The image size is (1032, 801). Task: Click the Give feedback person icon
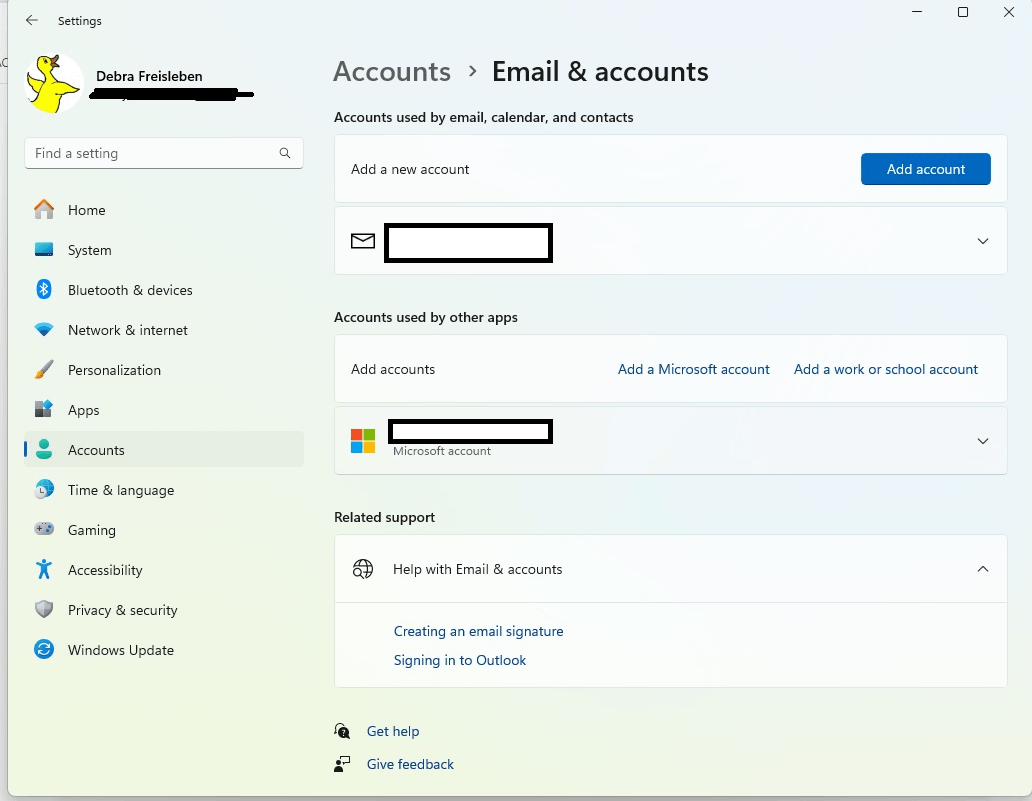pyautogui.click(x=342, y=763)
